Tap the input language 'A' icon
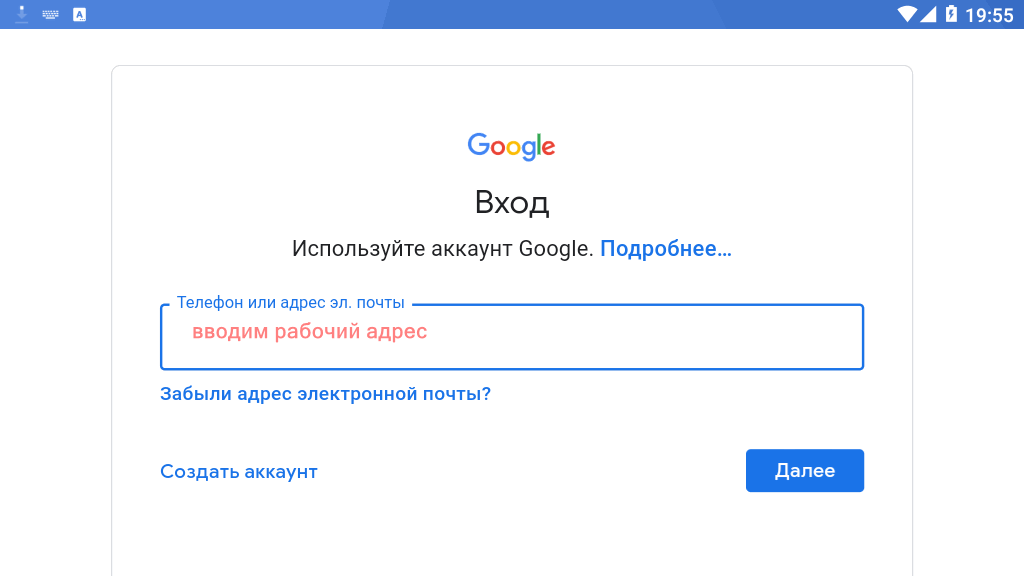 [x=80, y=14]
